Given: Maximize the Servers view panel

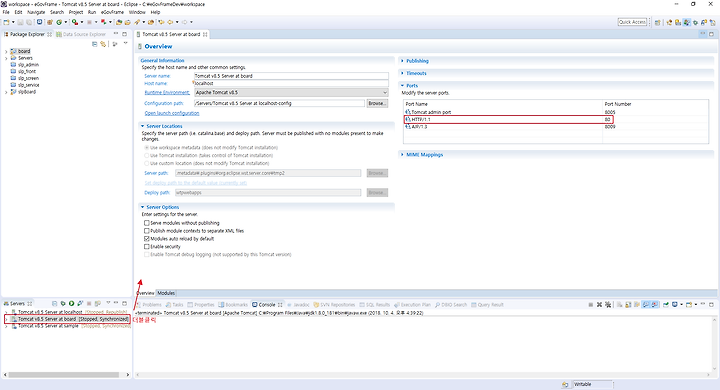Looking at the screenshot, I should (124, 303).
